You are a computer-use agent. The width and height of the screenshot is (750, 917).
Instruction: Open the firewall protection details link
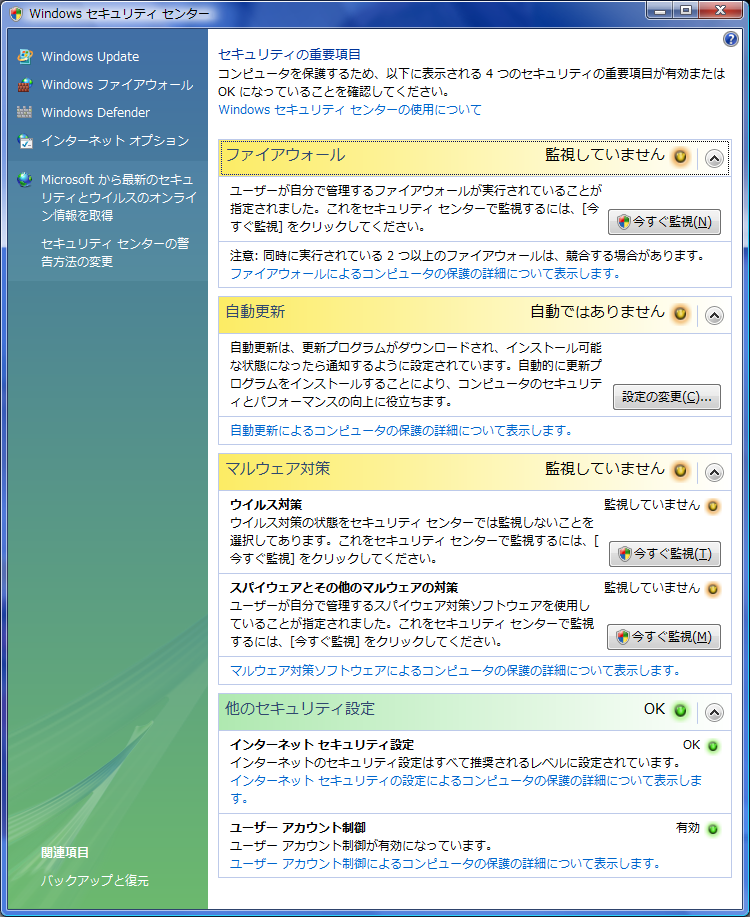click(425, 274)
